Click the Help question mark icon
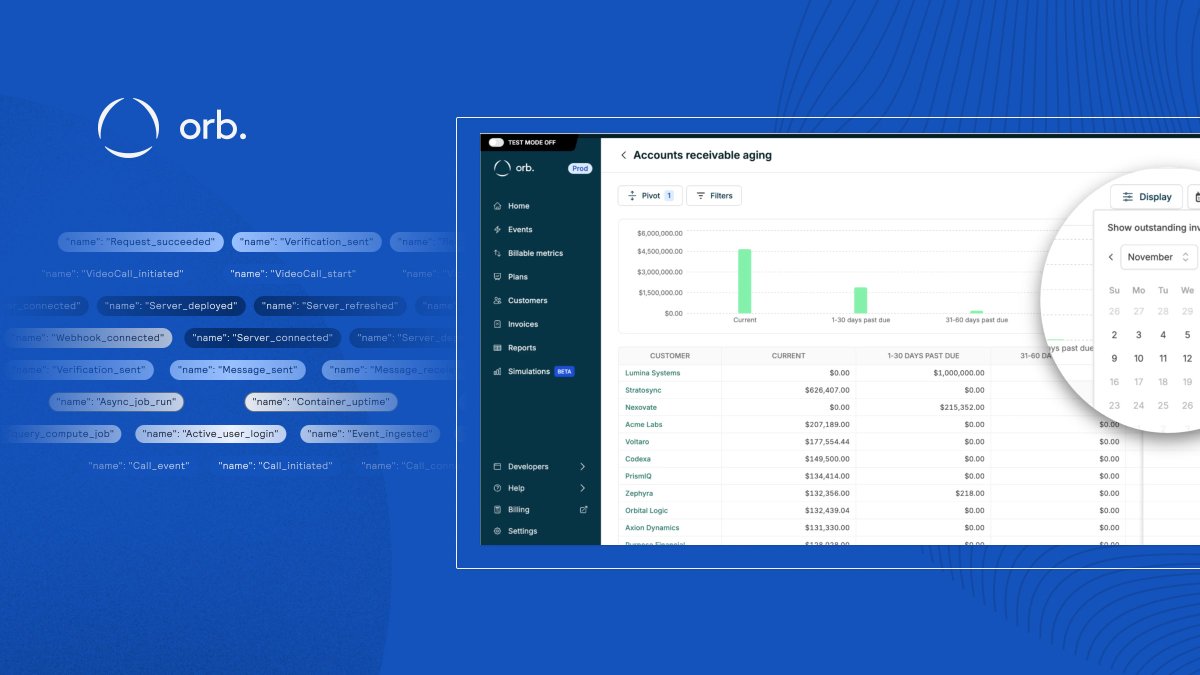1200x675 pixels. 497,488
